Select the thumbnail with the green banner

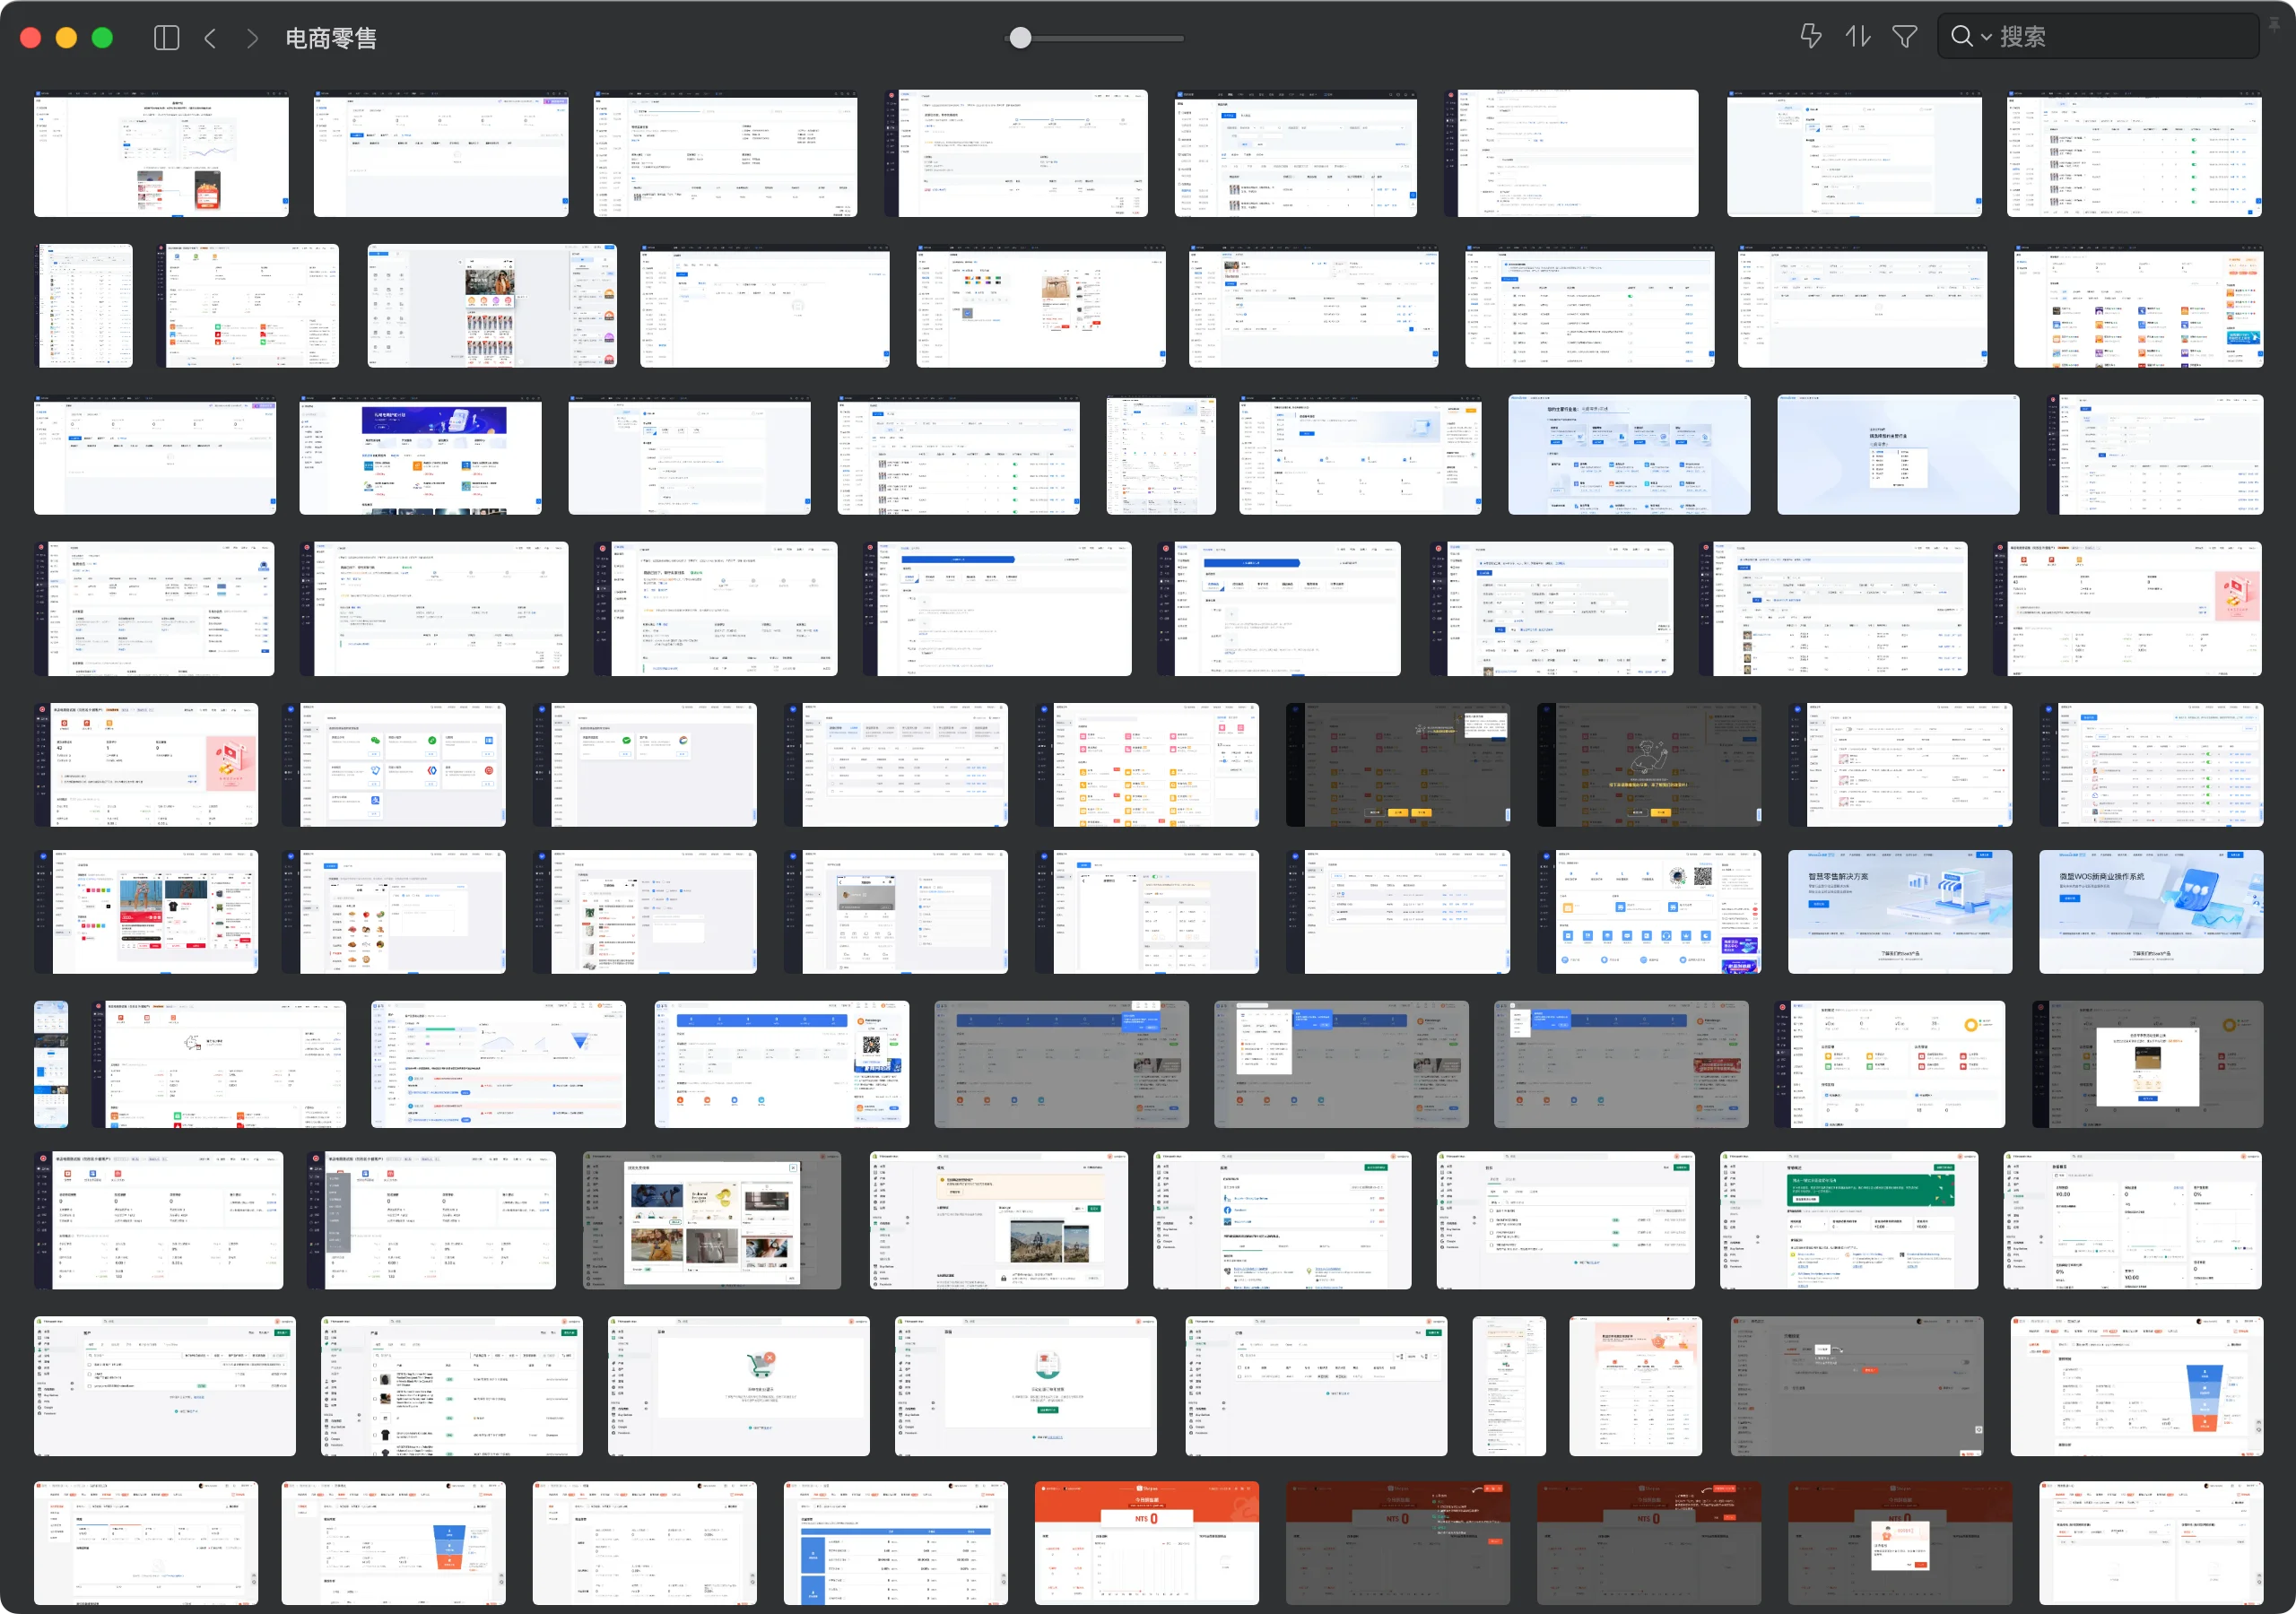[x=1848, y=1219]
